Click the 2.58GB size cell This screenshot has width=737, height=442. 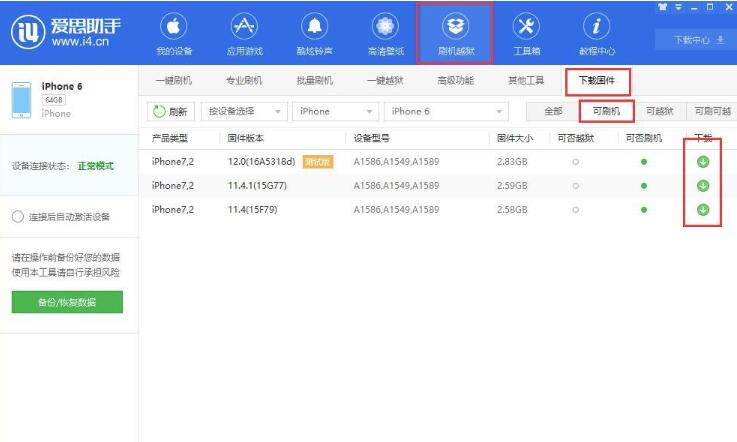coord(512,210)
